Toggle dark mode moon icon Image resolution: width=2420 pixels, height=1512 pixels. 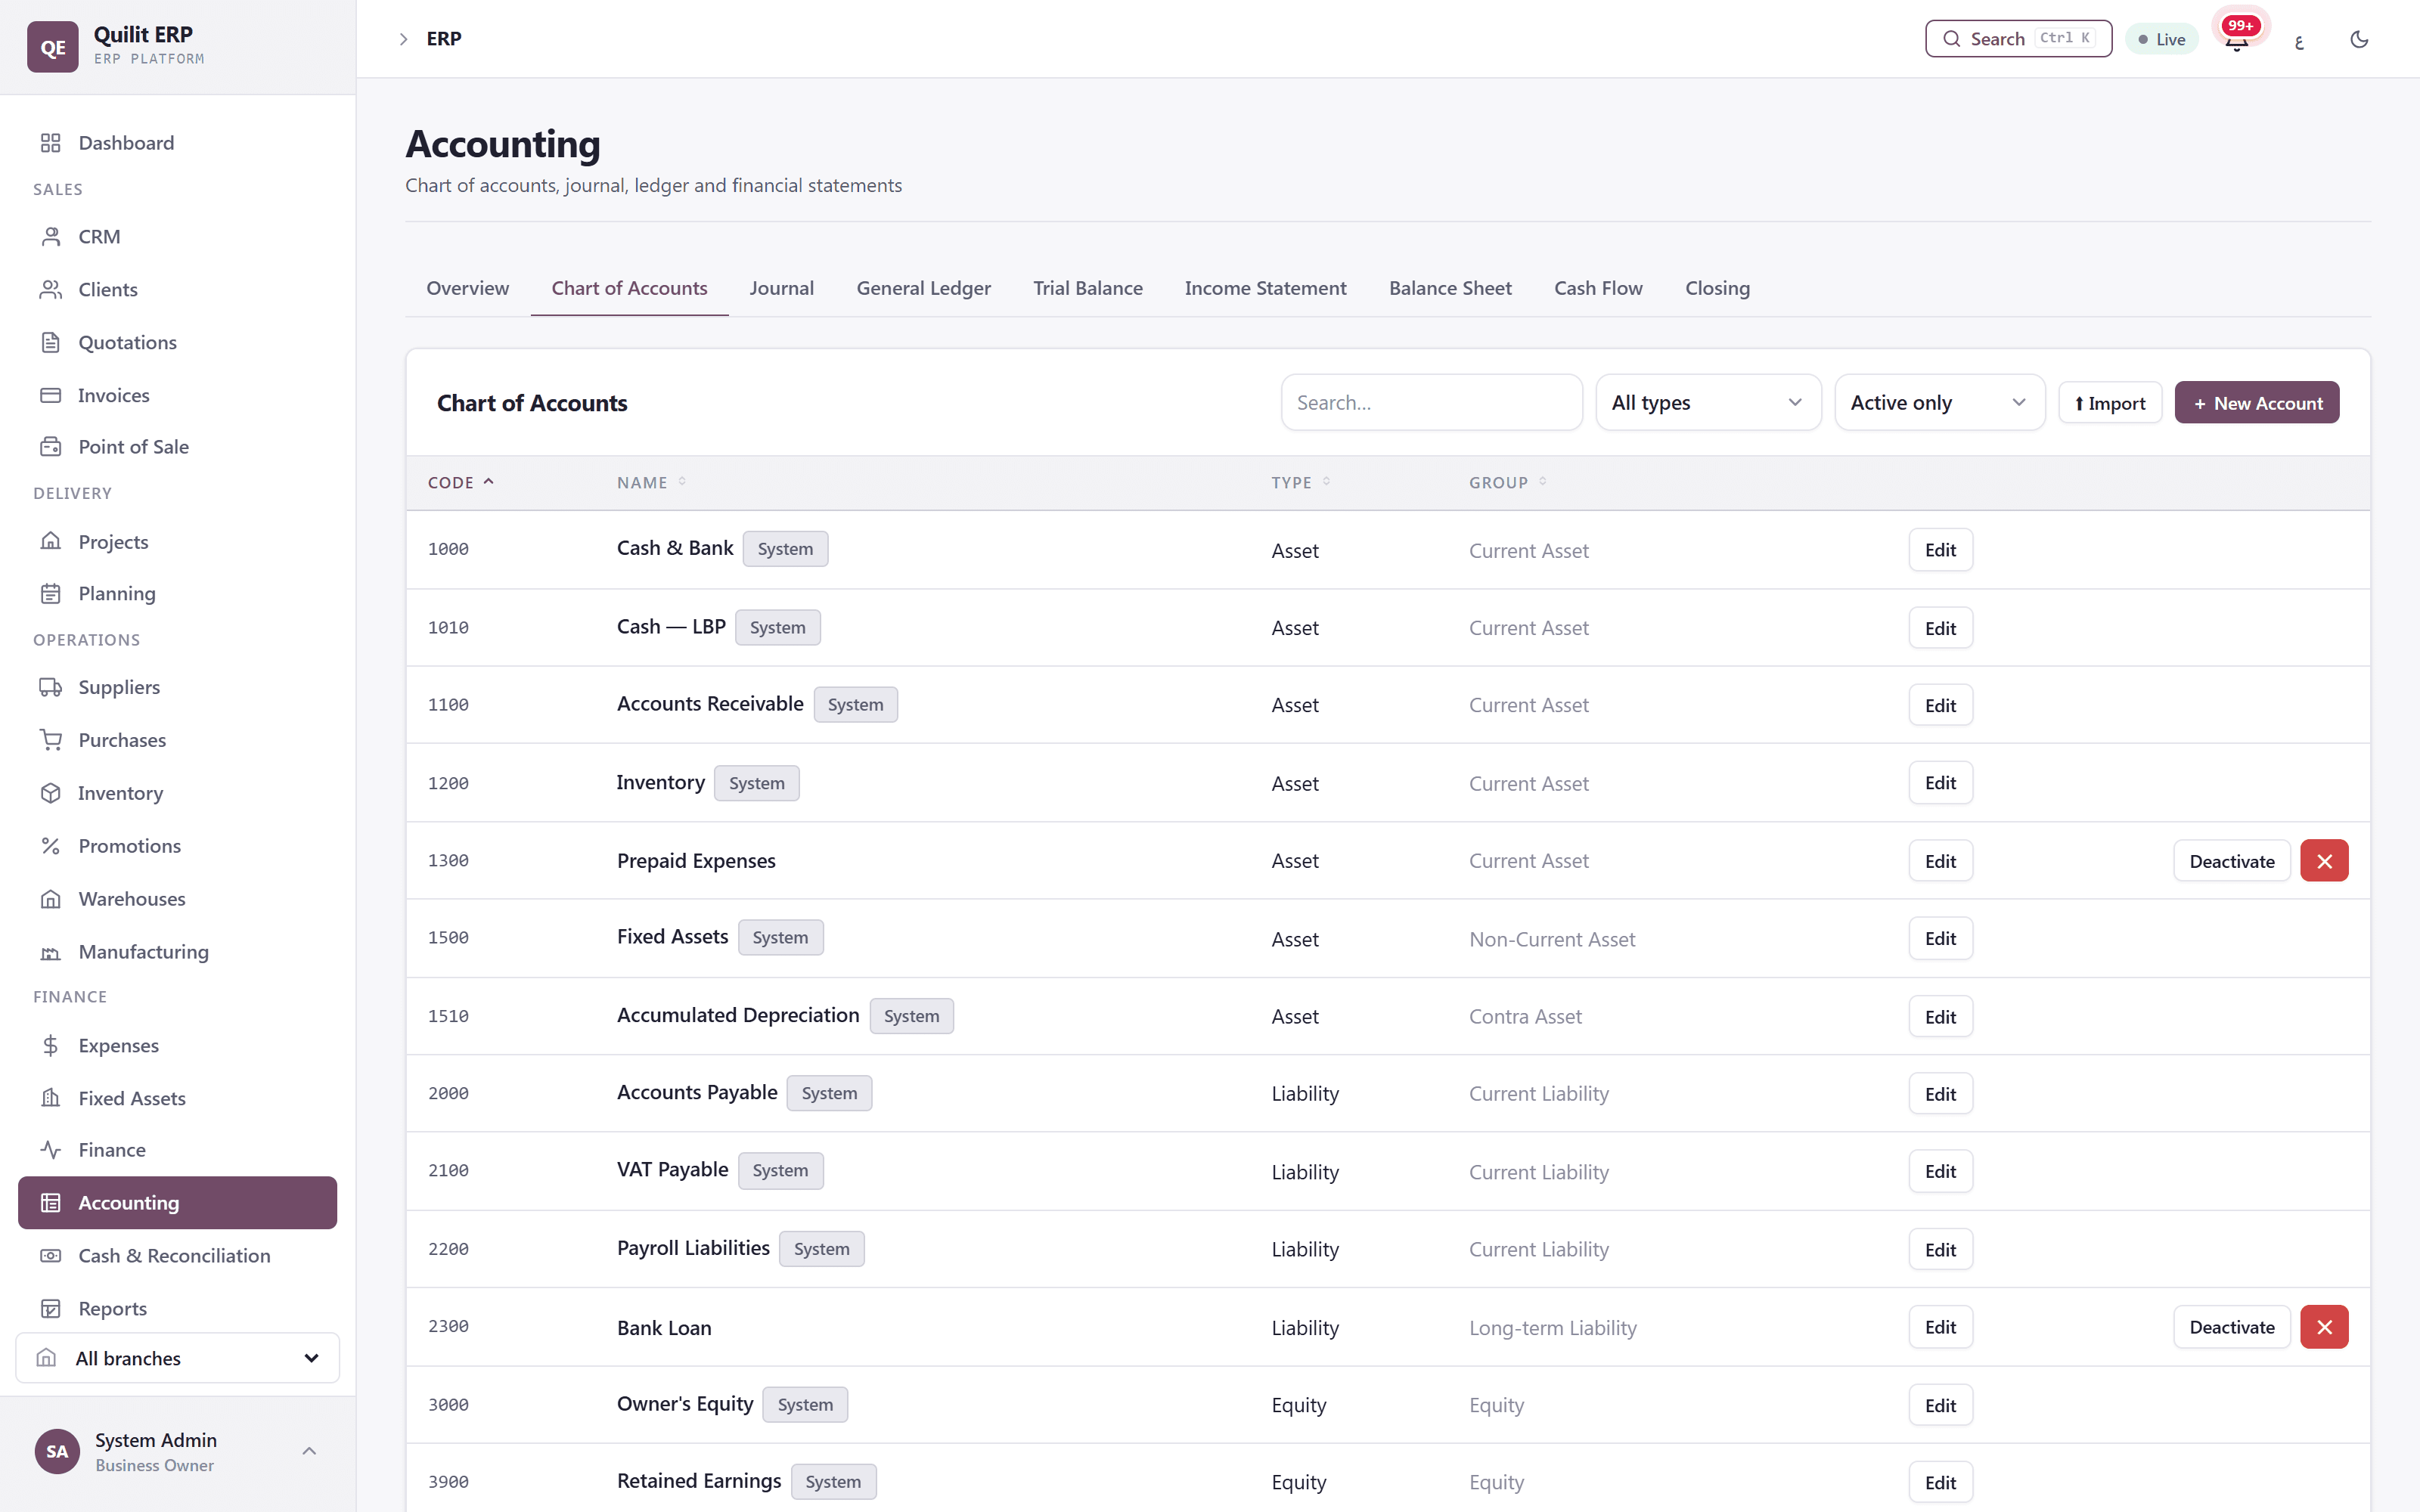[2359, 39]
